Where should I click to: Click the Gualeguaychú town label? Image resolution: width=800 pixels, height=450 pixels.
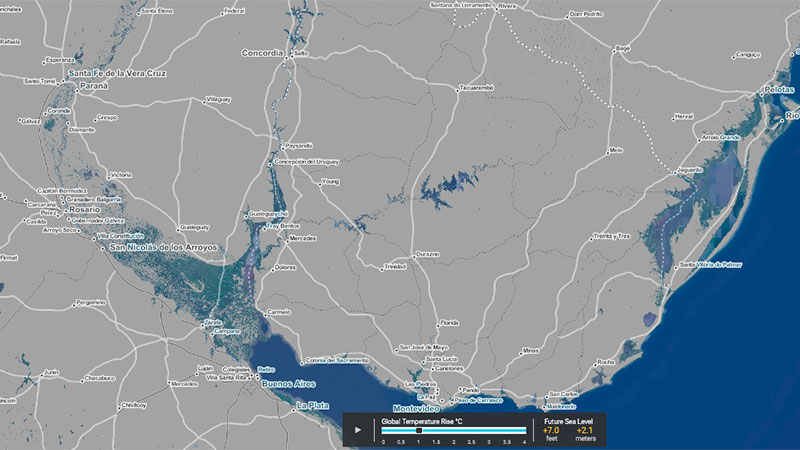pos(268,214)
